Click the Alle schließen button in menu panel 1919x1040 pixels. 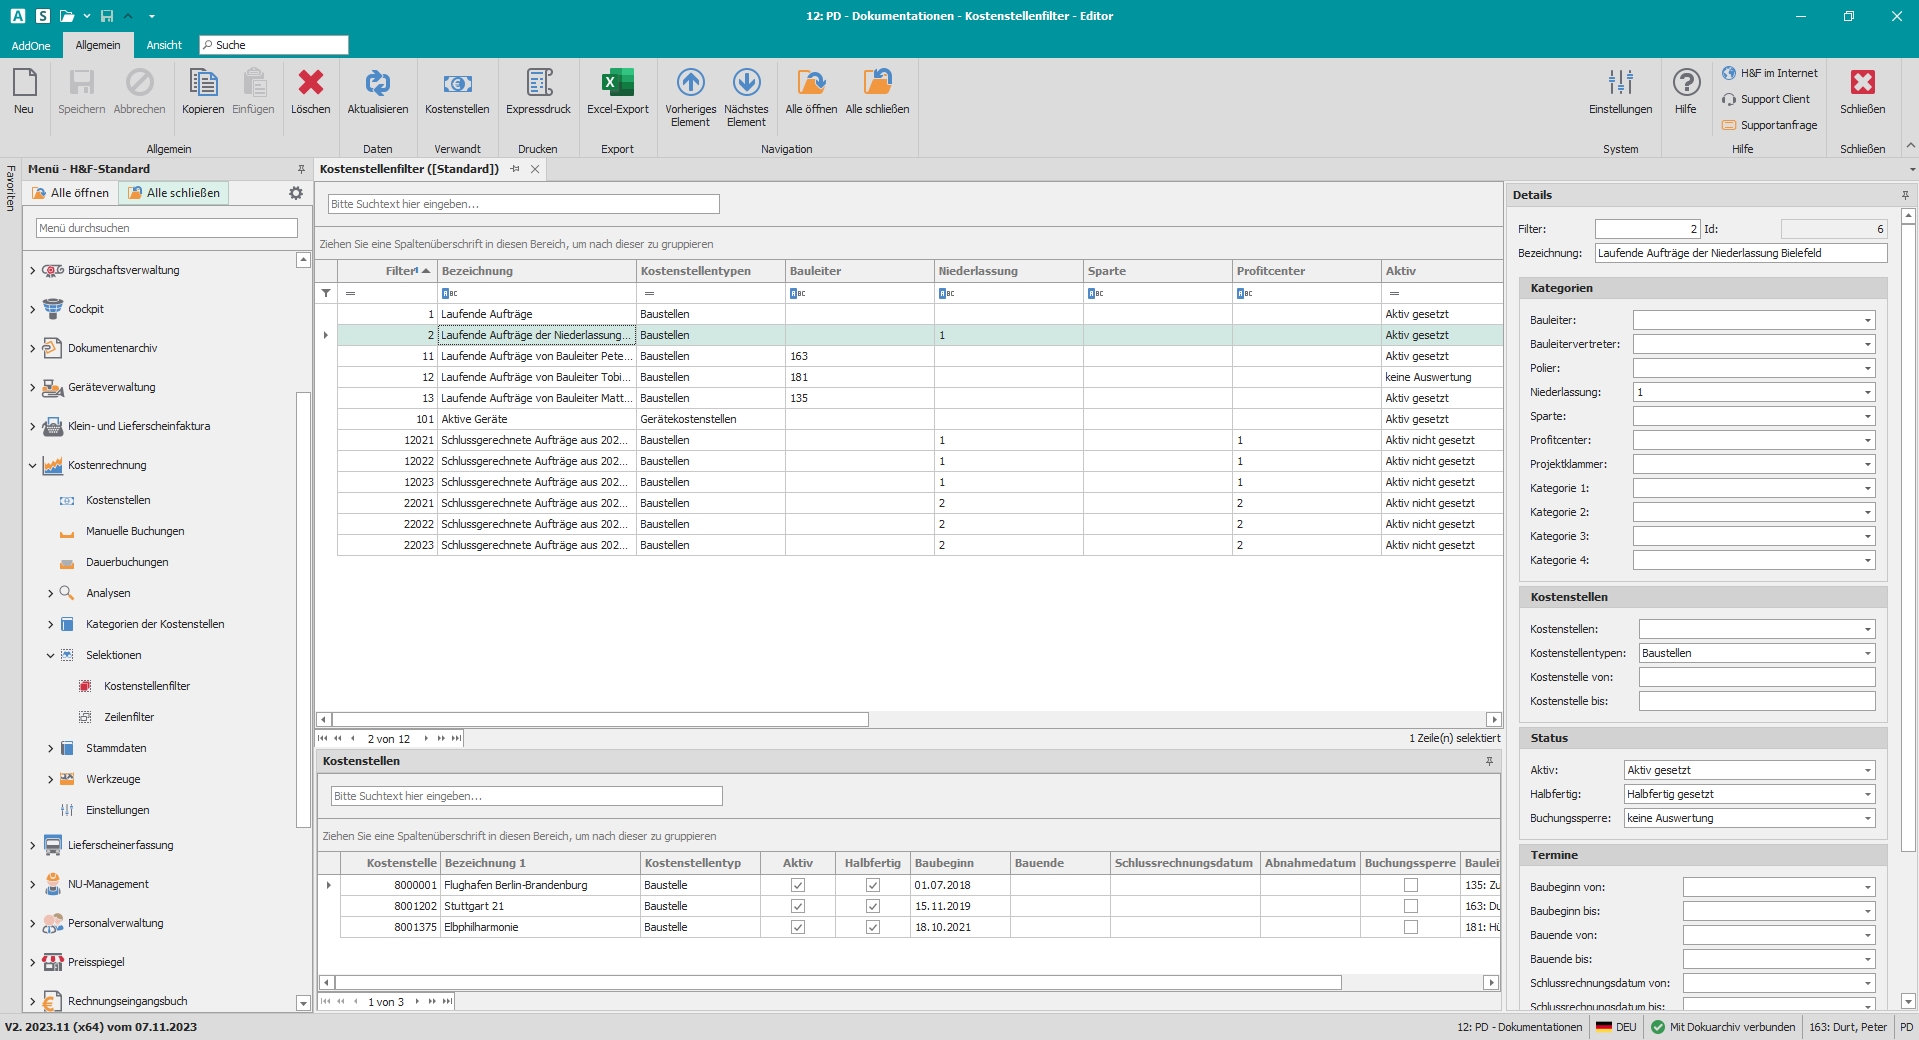(174, 193)
